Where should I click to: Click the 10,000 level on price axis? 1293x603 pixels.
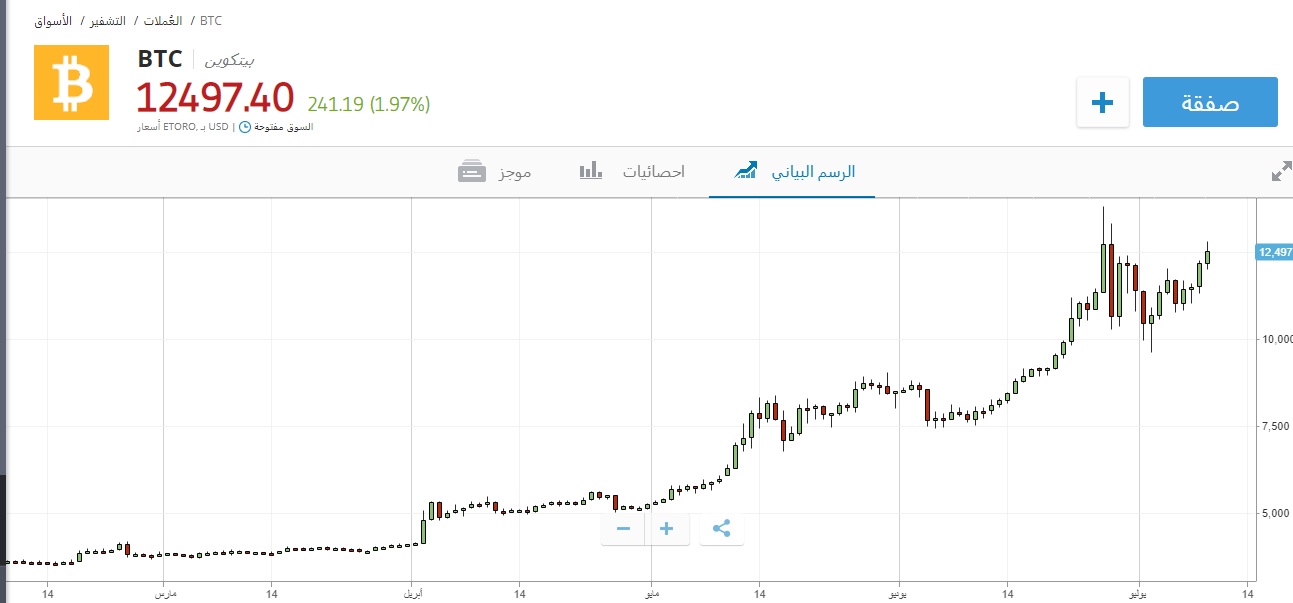click(x=1274, y=340)
